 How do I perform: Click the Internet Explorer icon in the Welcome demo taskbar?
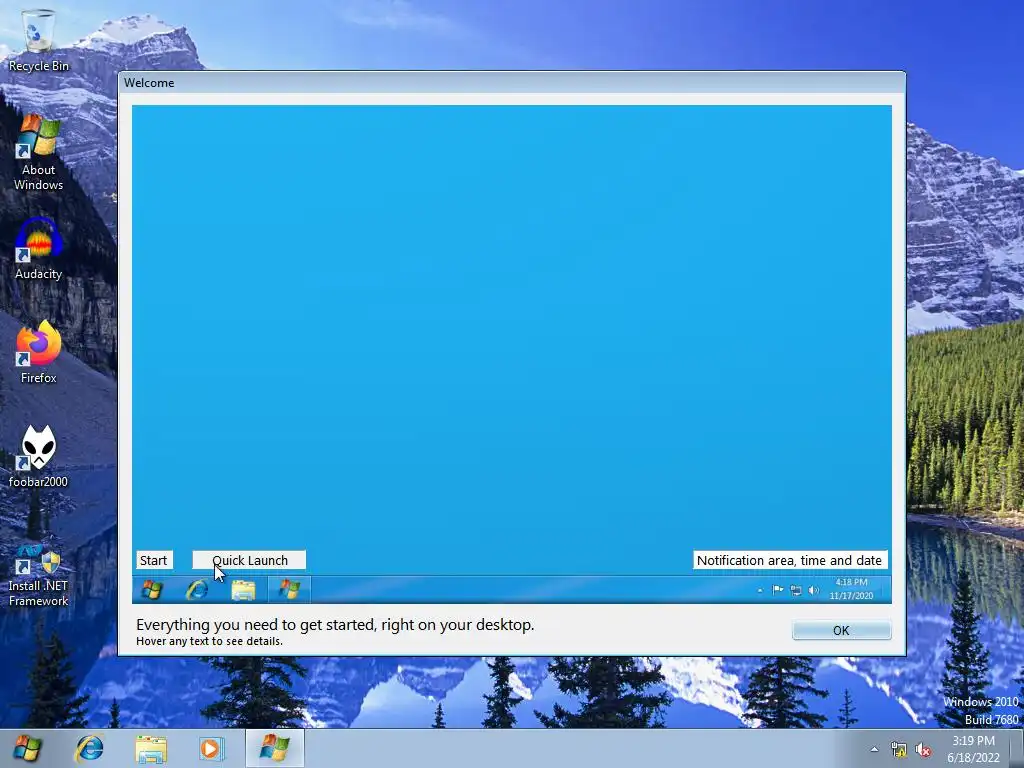coord(197,590)
